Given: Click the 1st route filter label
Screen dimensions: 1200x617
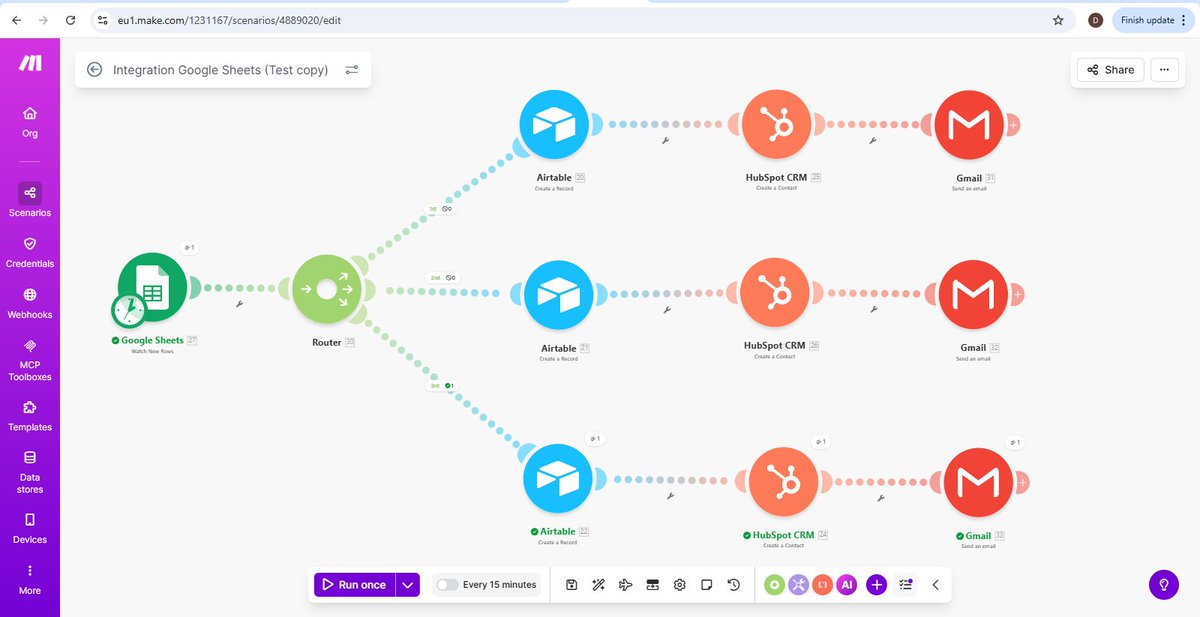Looking at the screenshot, I should pos(440,209).
